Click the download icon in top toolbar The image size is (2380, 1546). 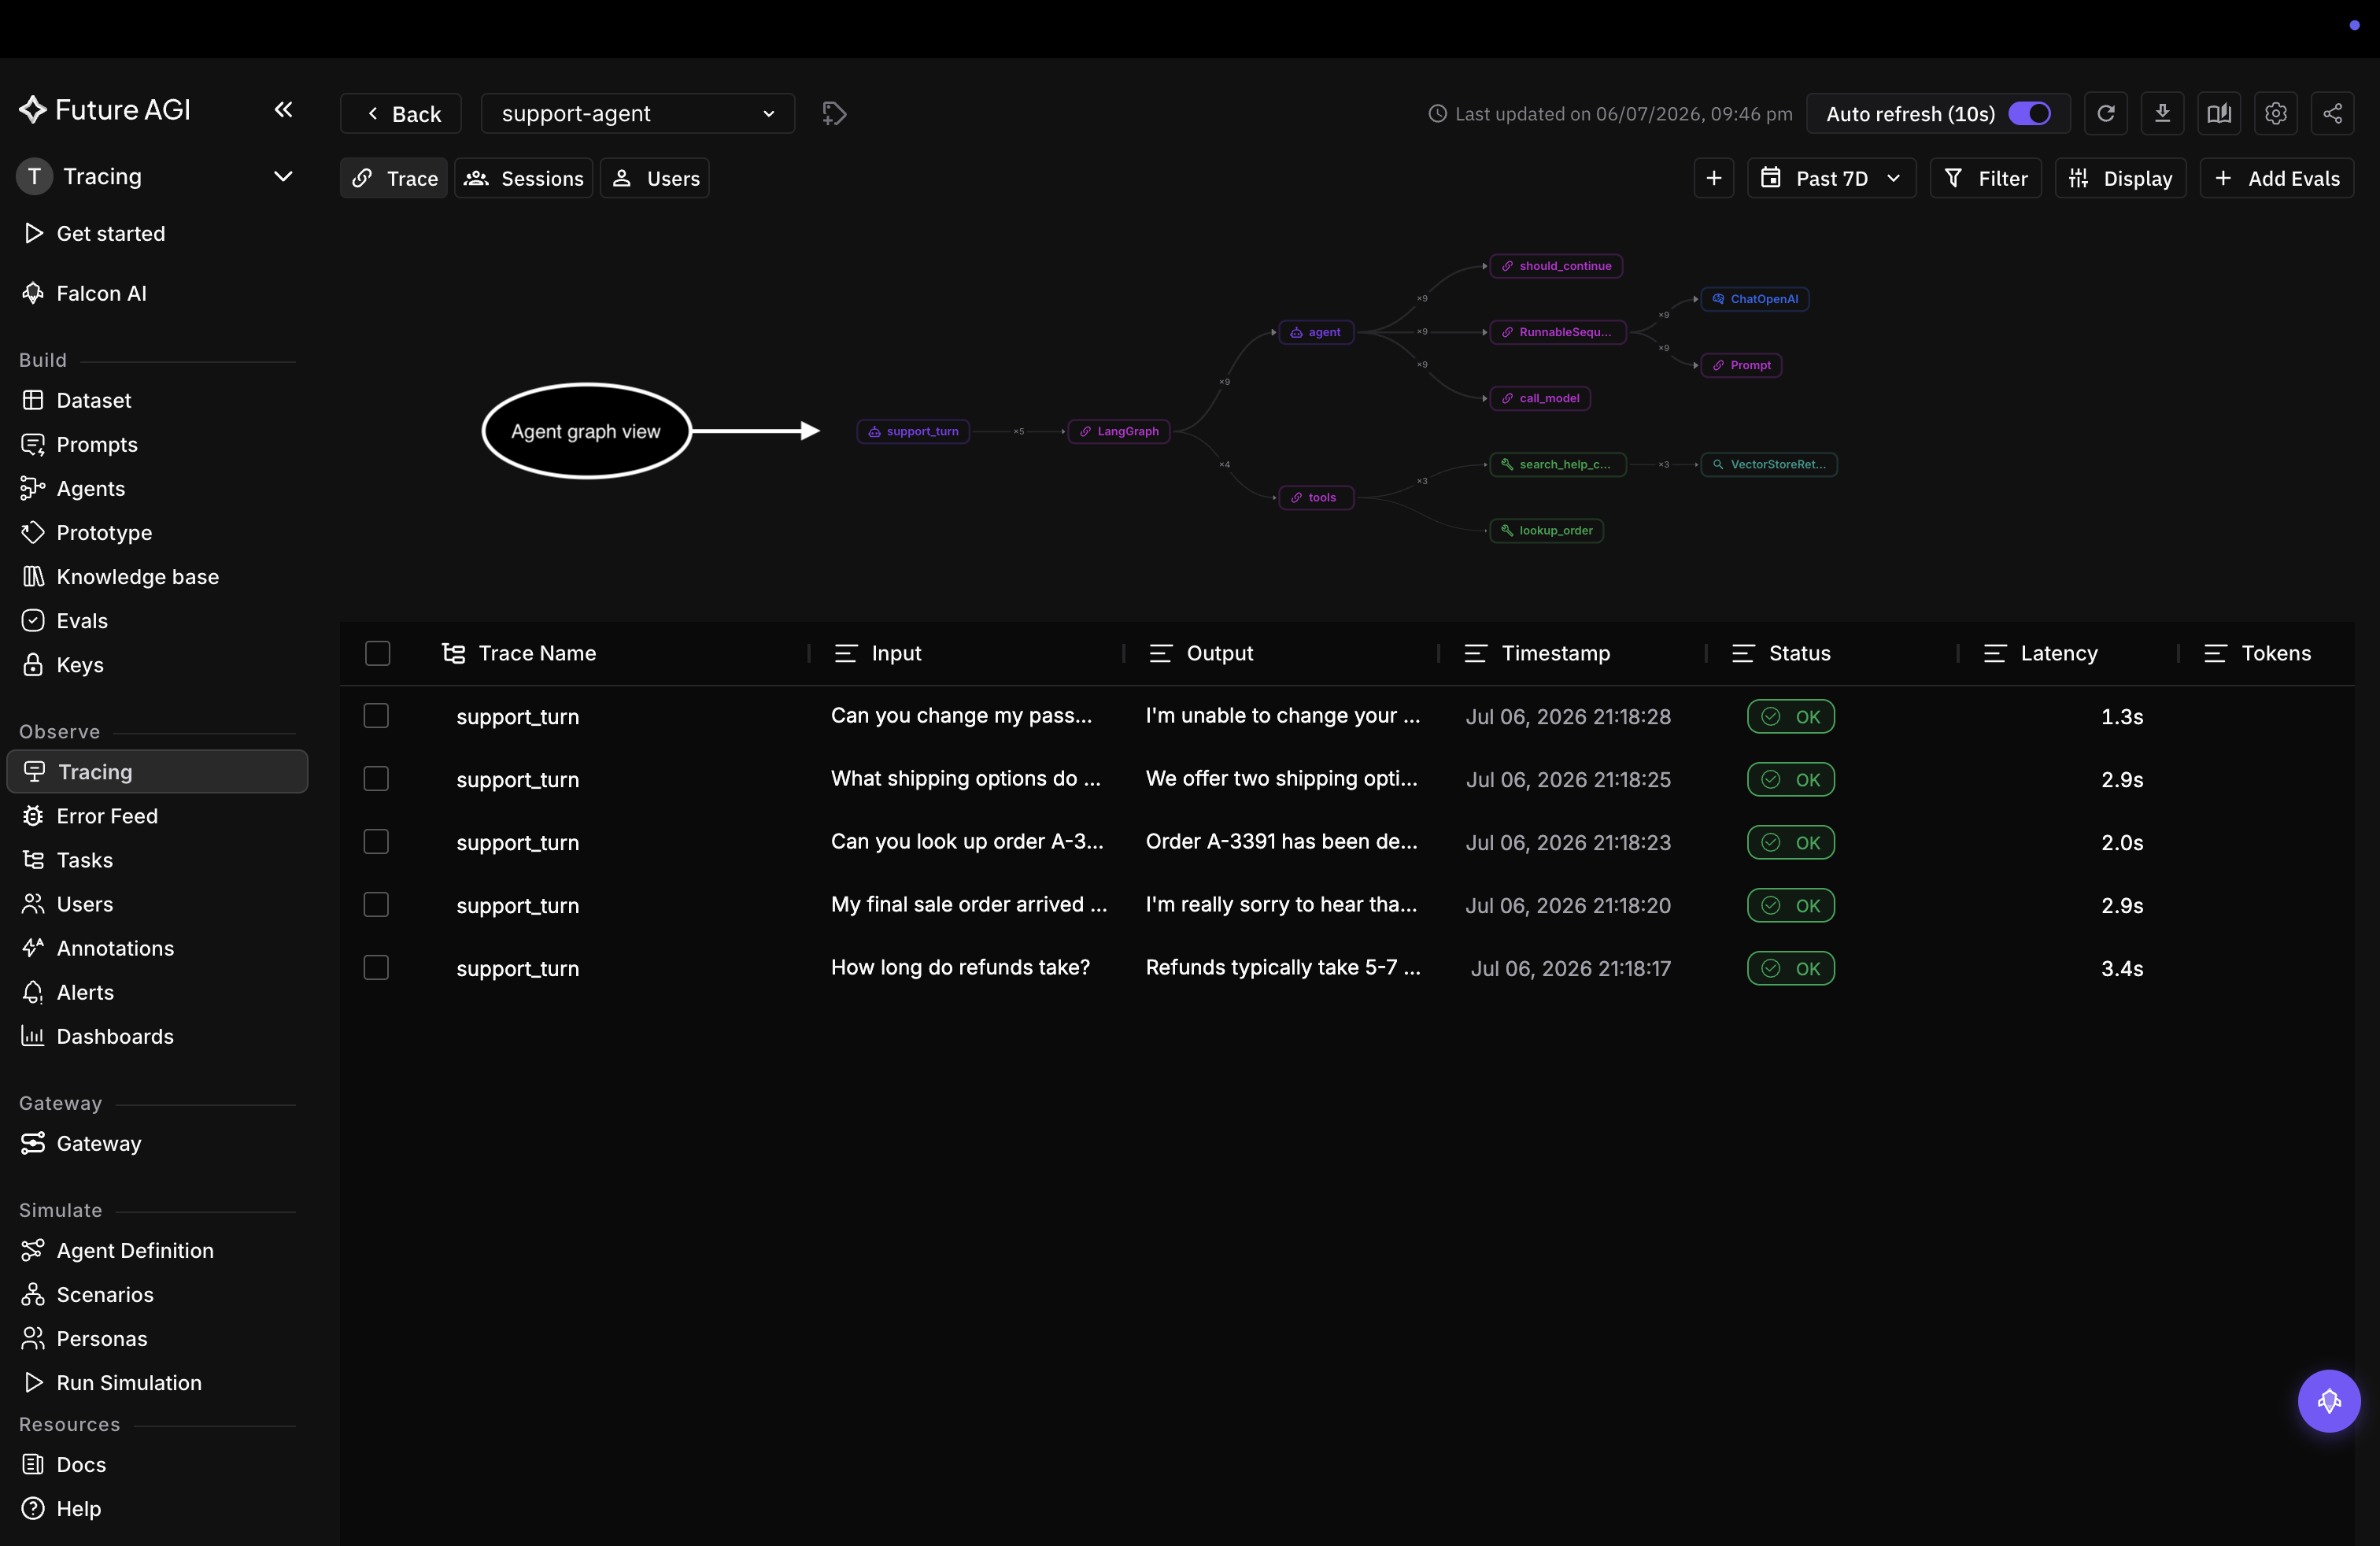(x=2162, y=113)
